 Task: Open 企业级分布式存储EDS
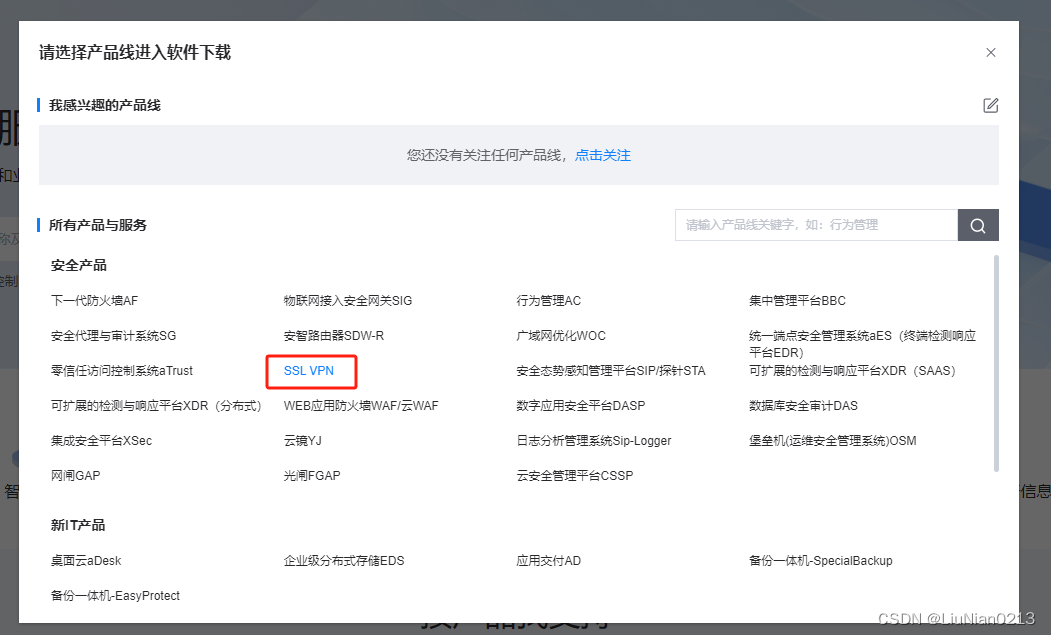click(x=344, y=561)
